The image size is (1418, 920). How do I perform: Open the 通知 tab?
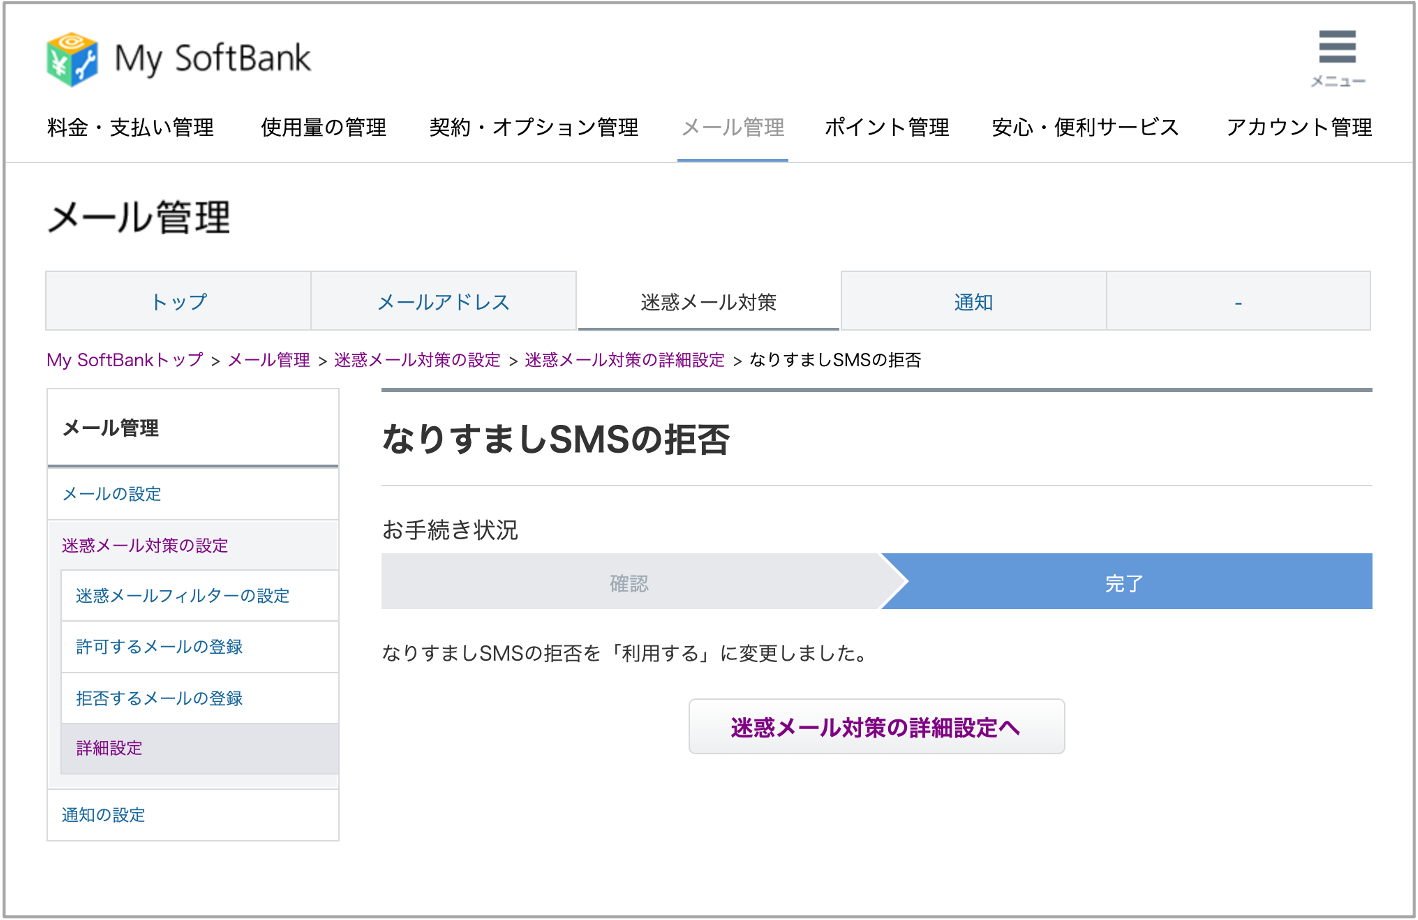(973, 302)
